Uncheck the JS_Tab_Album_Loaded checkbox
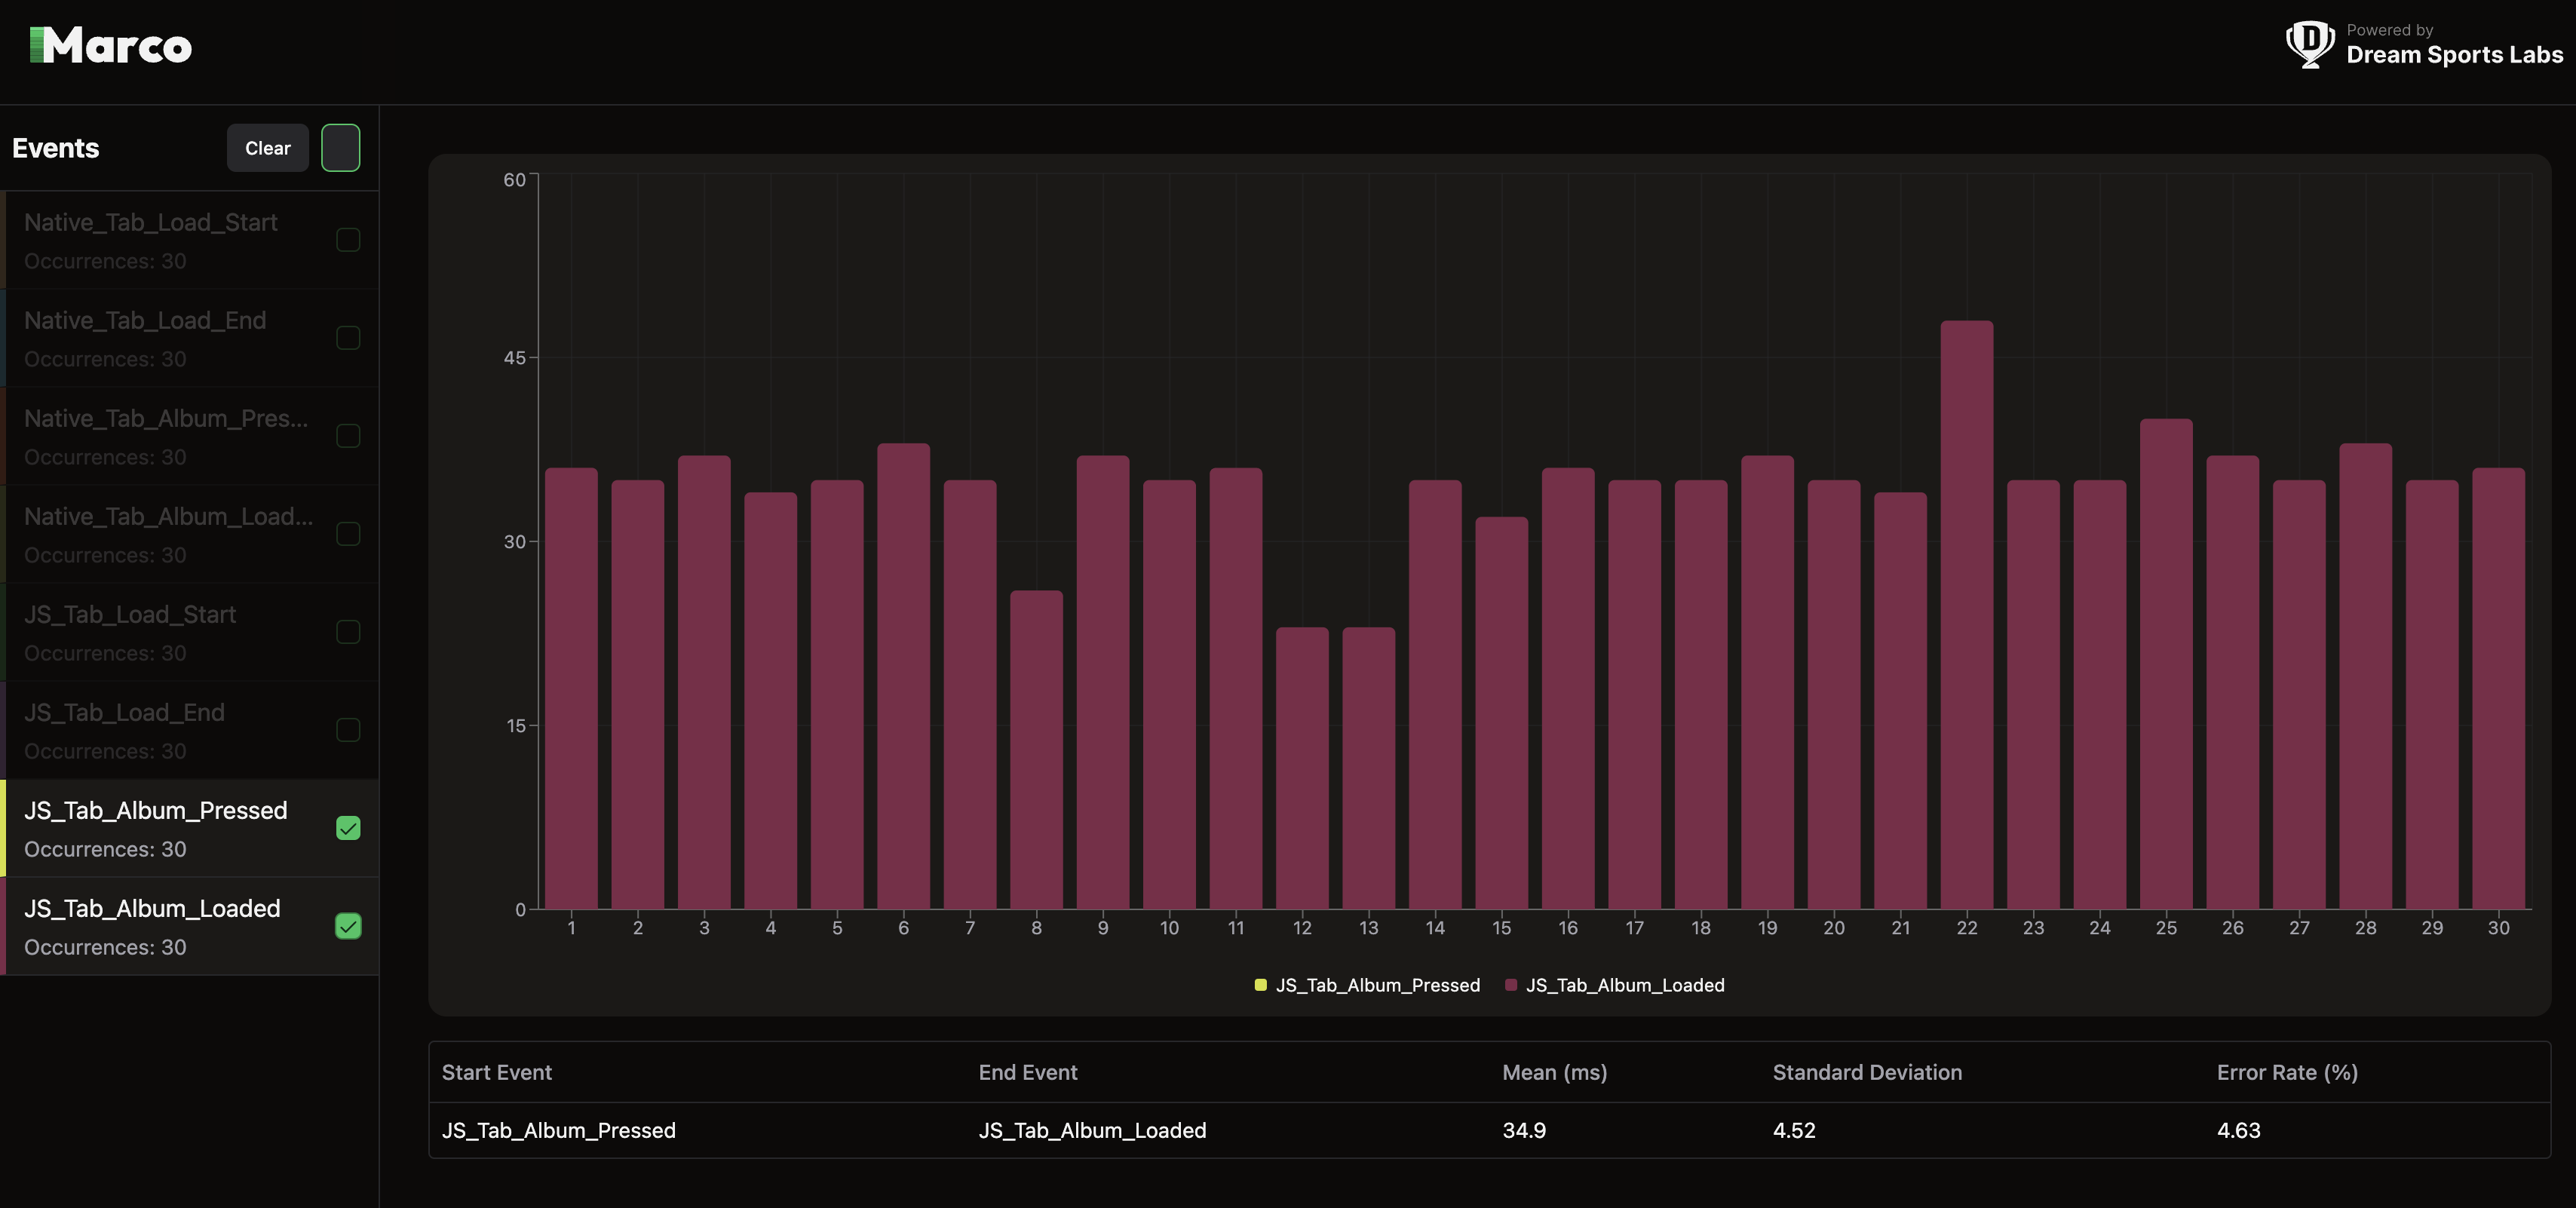The width and height of the screenshot is (2576, 1208). pos(348,926)
